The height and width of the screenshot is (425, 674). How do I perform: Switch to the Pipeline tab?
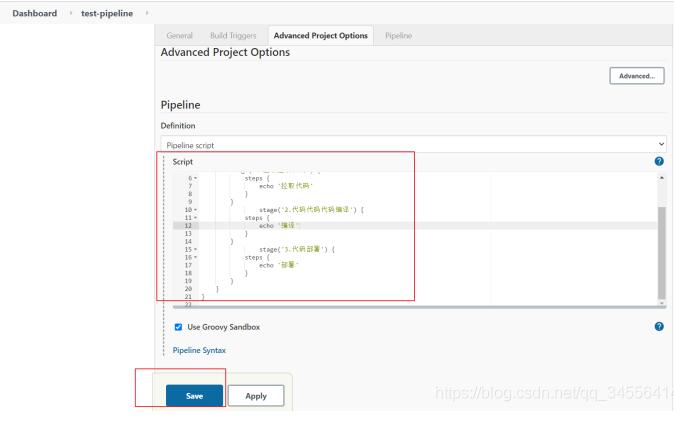click(398, 36)
